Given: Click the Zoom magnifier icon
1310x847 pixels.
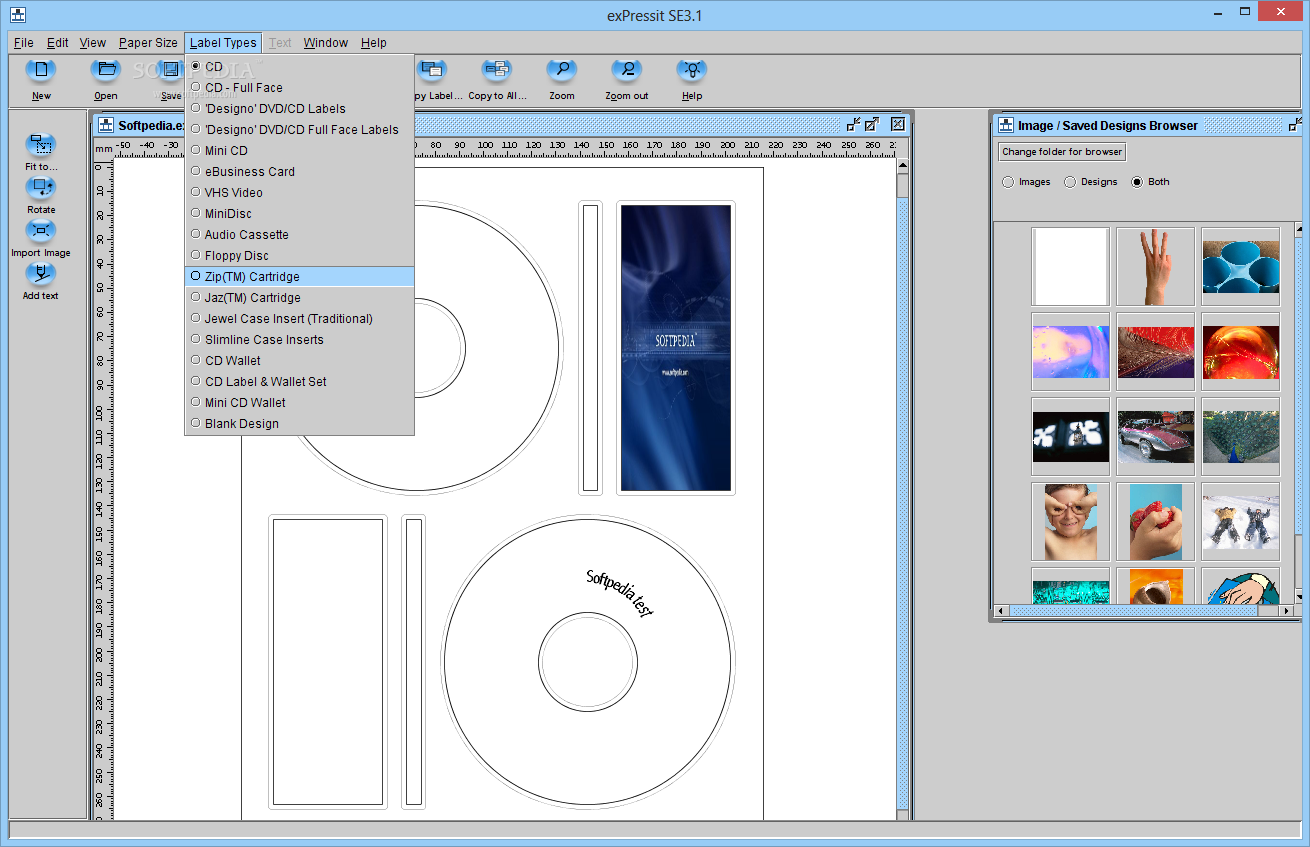Looking at the screenshot, I should pos(562,70).
